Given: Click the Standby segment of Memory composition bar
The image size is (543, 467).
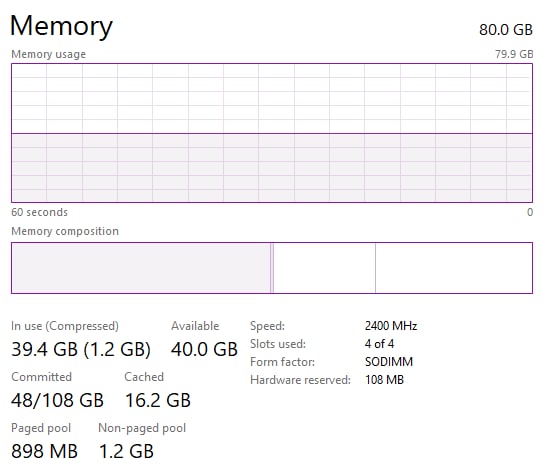Looking at the screenshot, I should tap(324, 268).
